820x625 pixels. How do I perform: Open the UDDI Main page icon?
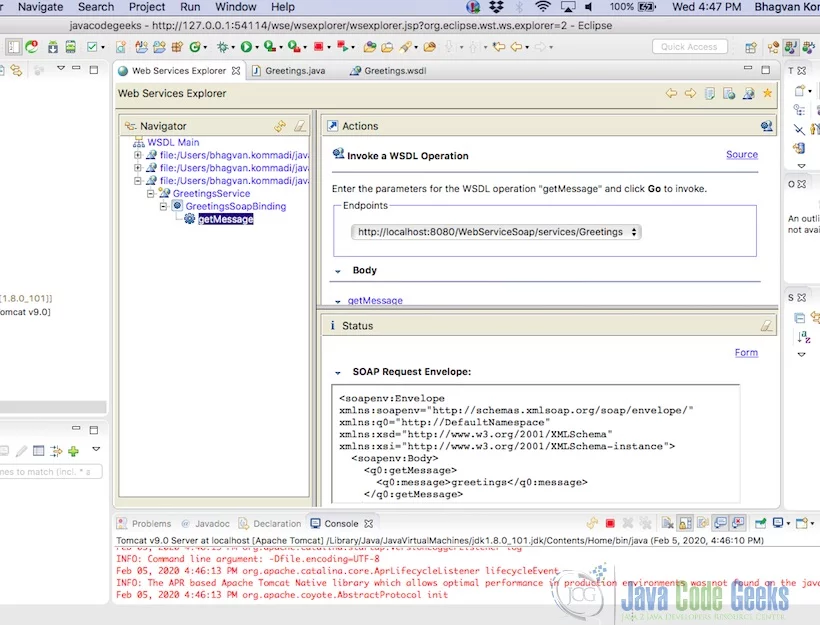[x=710, y=93]
